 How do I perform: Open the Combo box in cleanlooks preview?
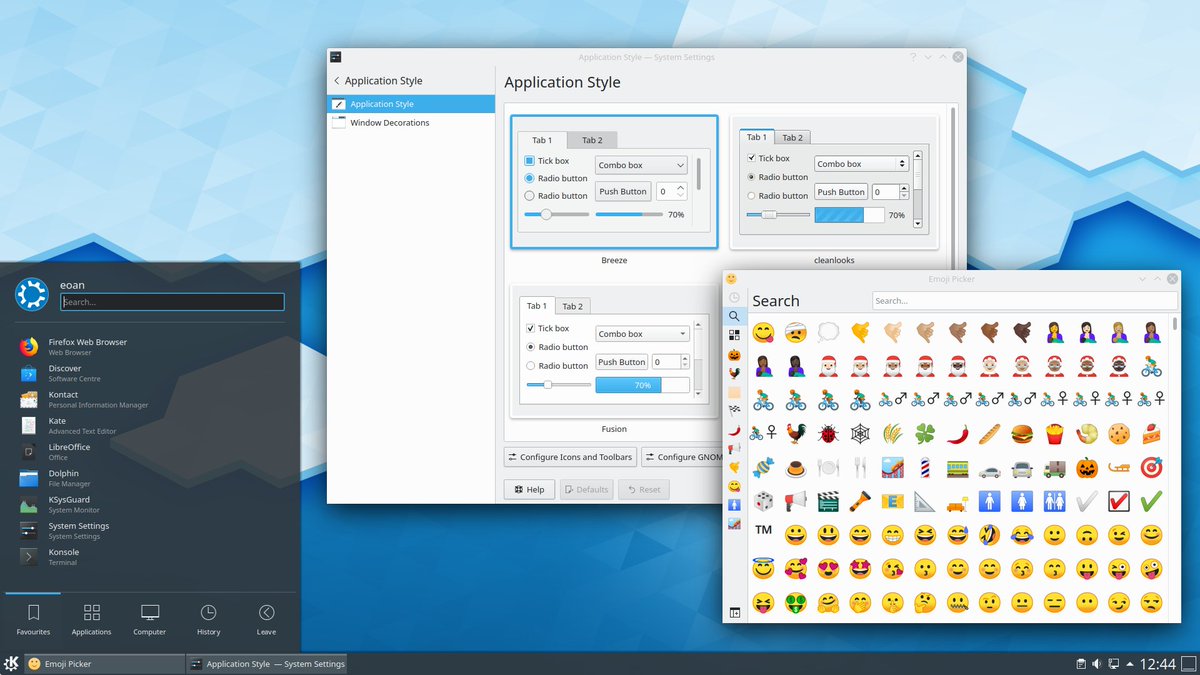point(861,163)
